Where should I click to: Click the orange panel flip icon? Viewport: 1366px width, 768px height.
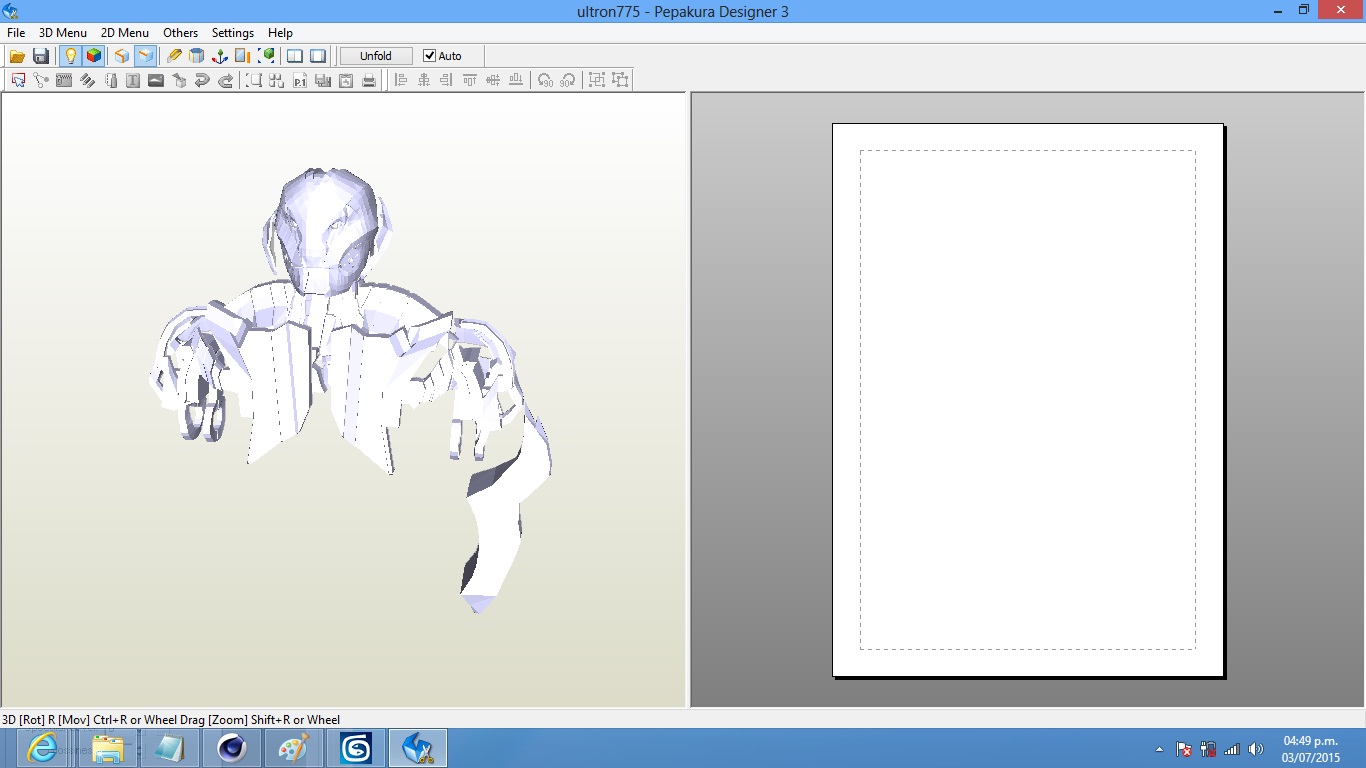click(243, 56)
